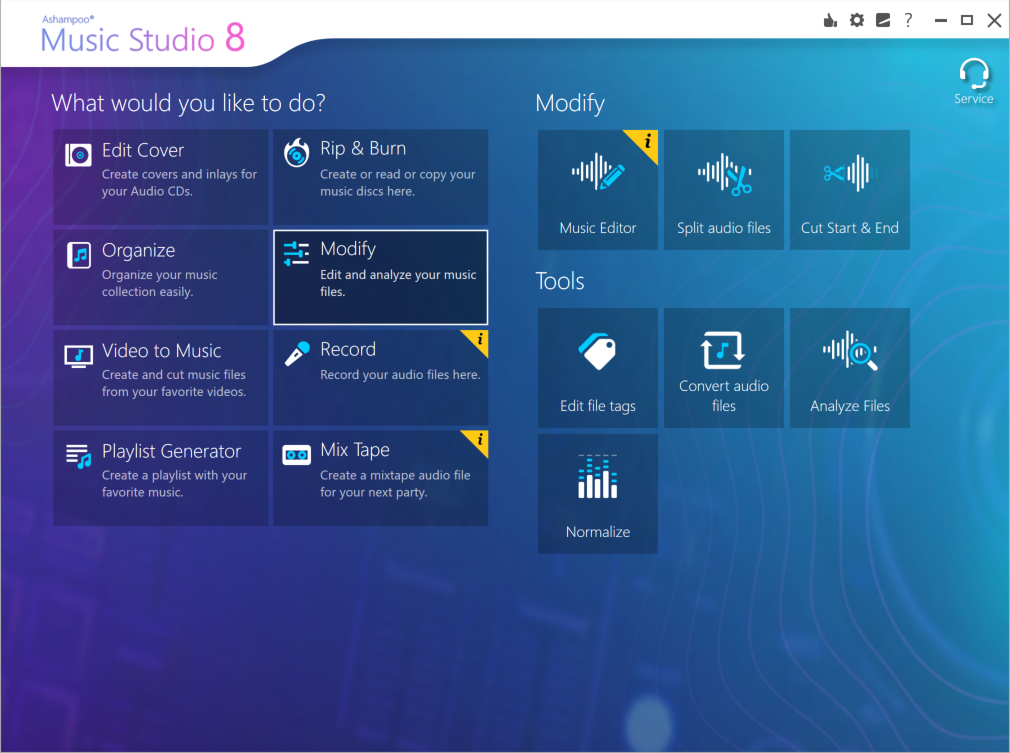This screenshot has height=753, width=1010.
Task: Open the Music Editor tool
Action: pos(597,190)
